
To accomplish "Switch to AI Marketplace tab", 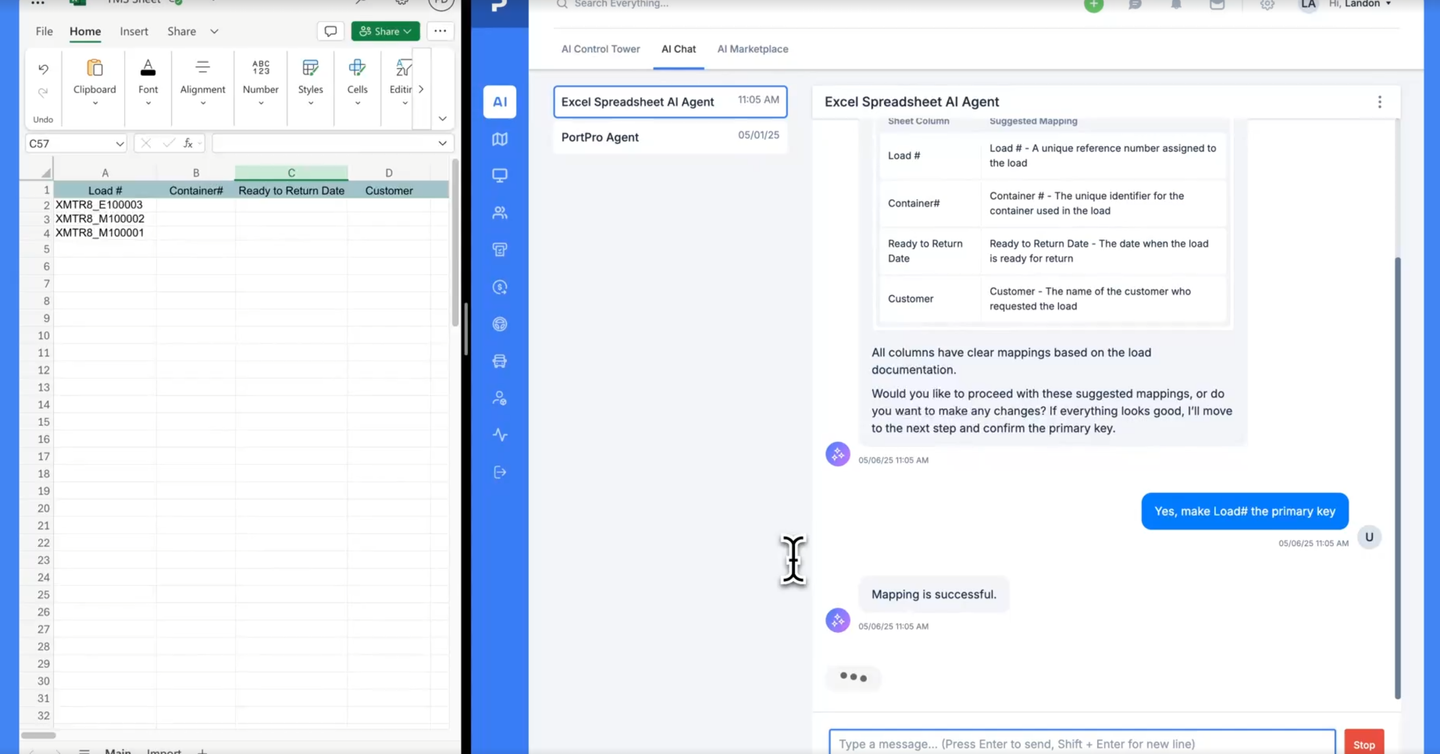I will click(x=753, y=49).
